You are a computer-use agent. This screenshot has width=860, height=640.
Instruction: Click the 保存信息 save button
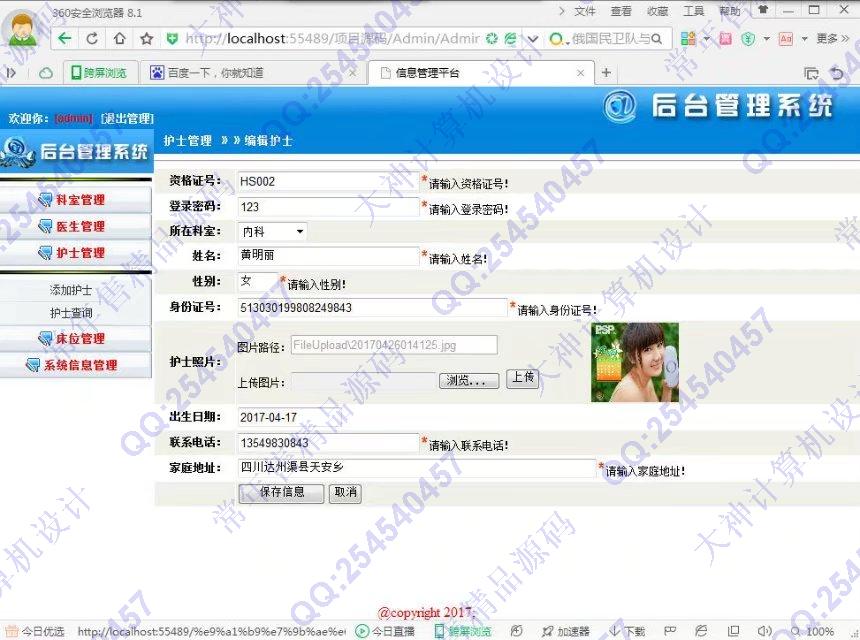tap(281, 492)
